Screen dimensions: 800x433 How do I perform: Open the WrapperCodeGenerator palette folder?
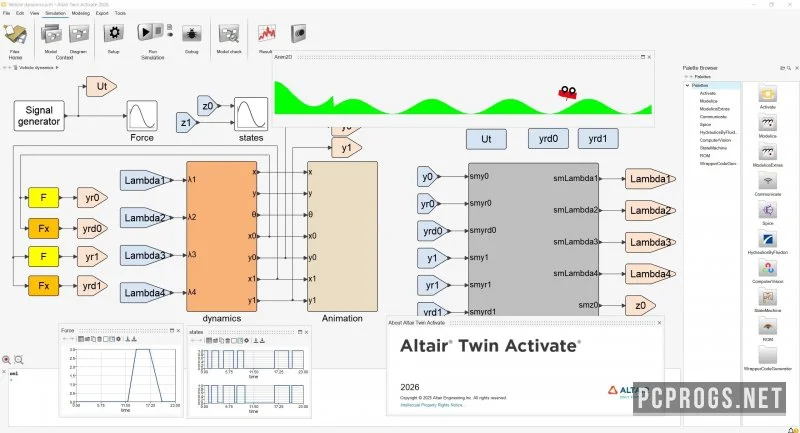[x=767, y=356]
